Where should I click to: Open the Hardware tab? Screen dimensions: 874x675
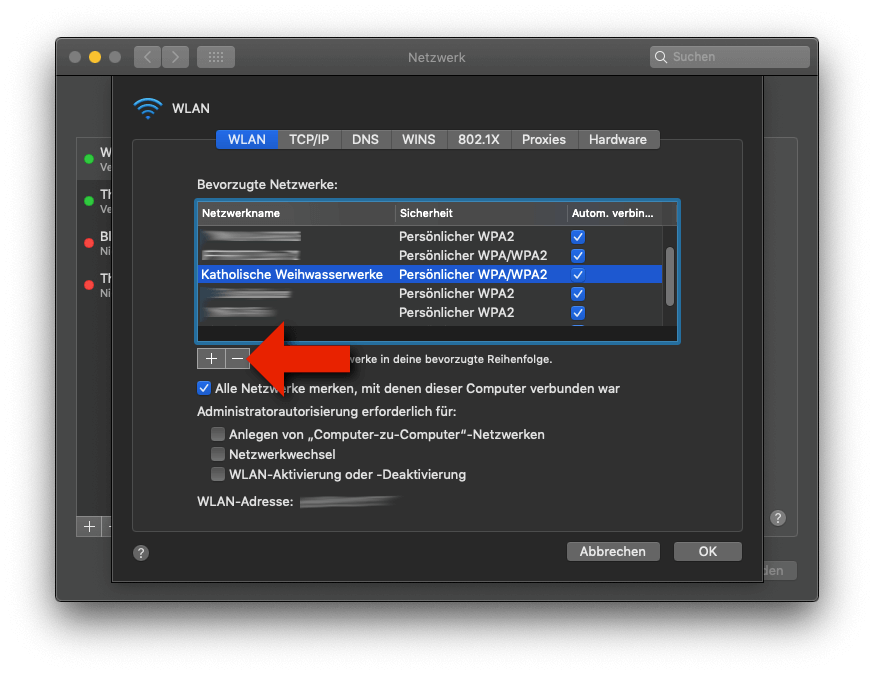click(618, 139)
